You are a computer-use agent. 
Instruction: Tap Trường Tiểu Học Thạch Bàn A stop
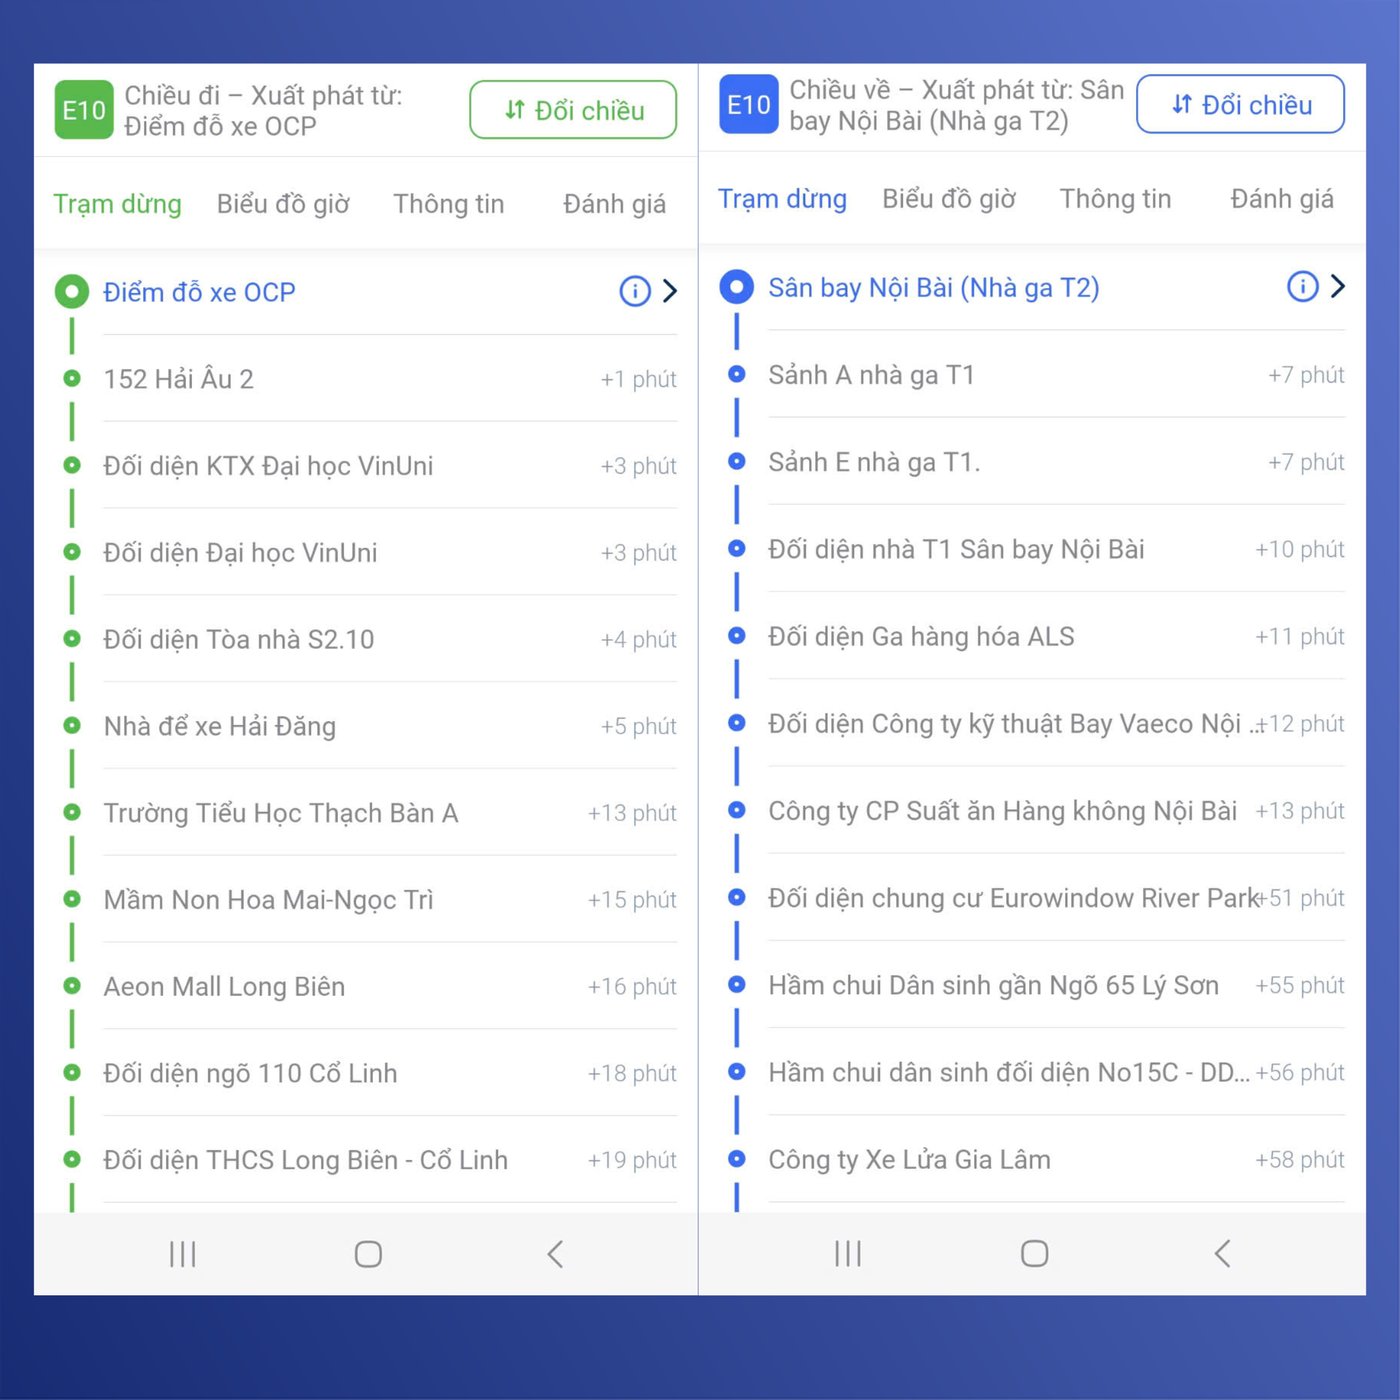[x=281, y=813]
